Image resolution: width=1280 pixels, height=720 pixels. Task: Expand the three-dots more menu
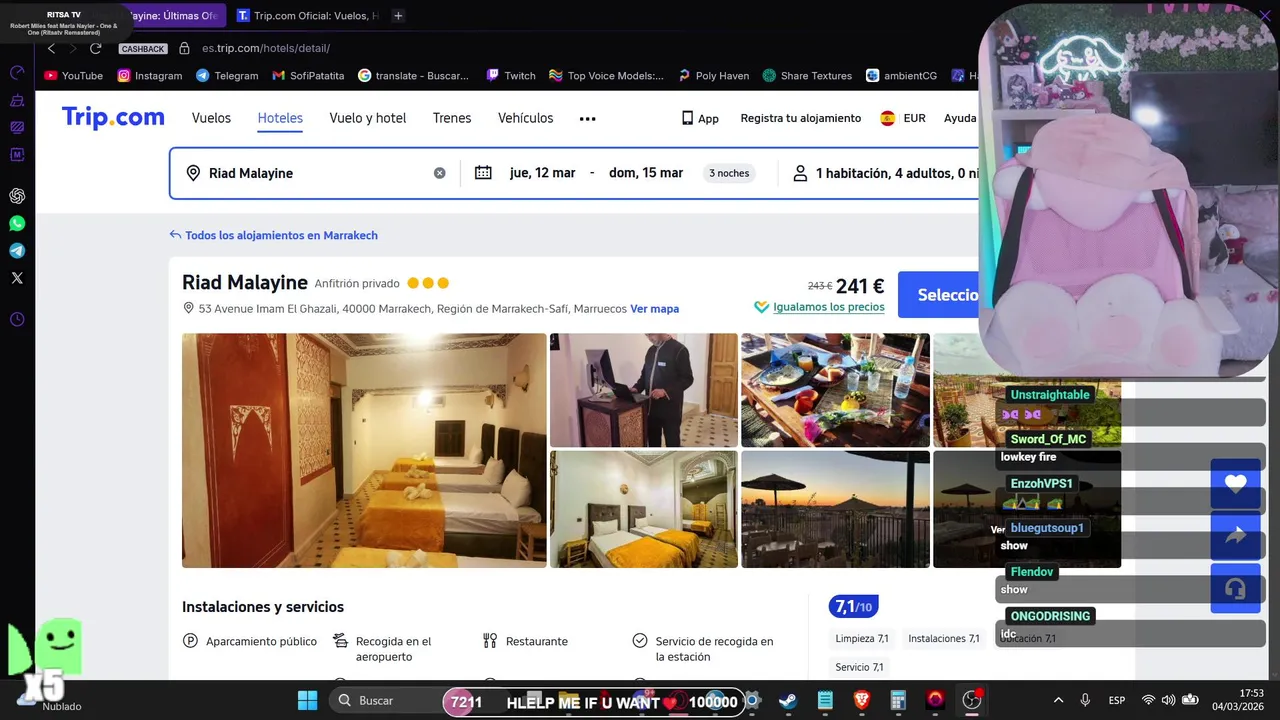coord(587,119)
